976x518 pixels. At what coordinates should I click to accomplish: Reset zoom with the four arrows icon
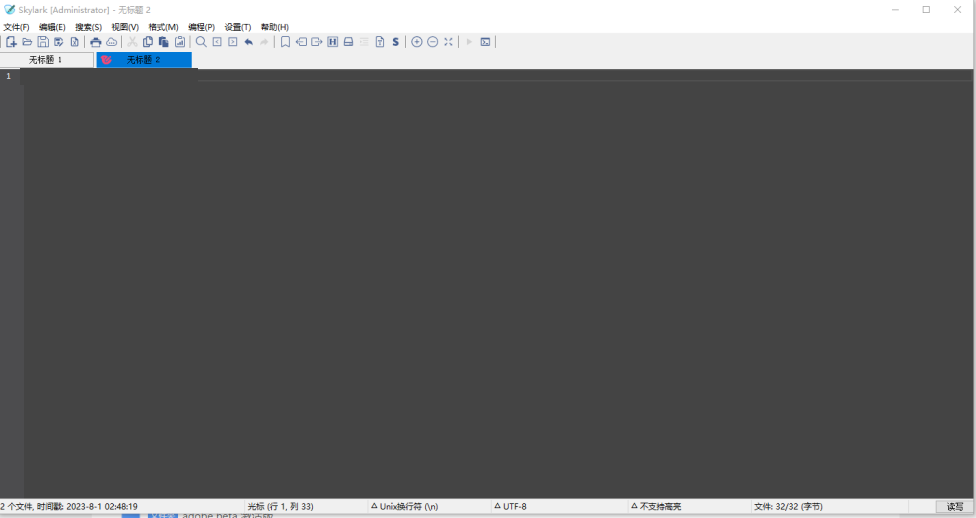point(448,42)
